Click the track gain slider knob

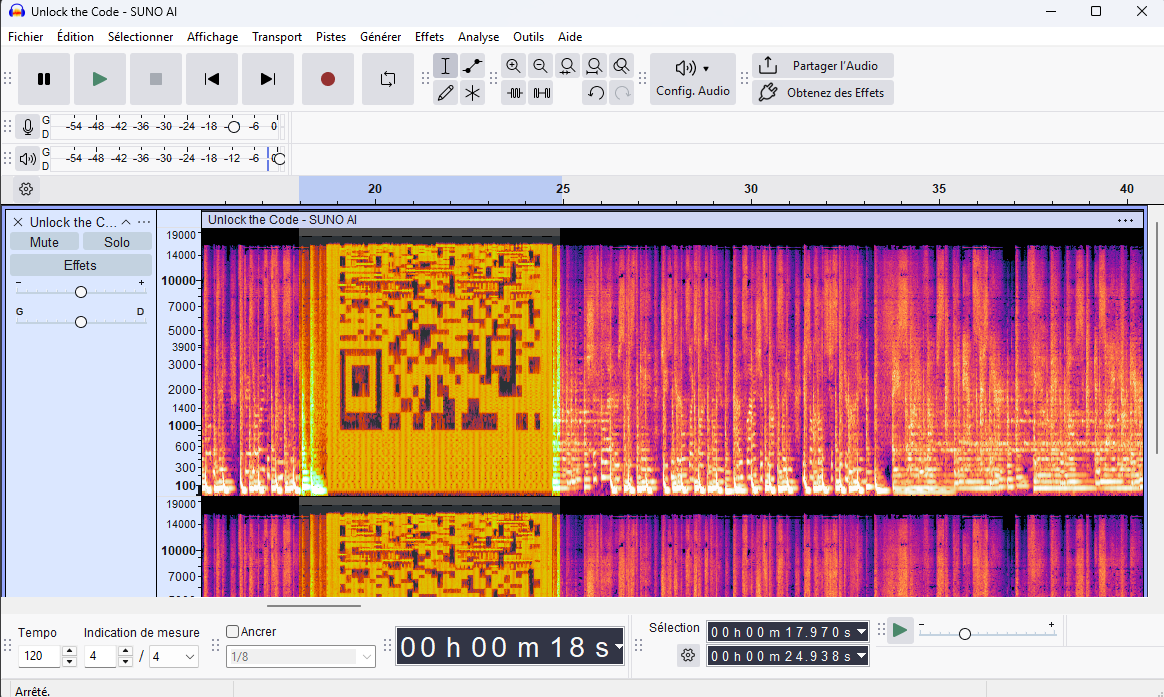[81, 292]
